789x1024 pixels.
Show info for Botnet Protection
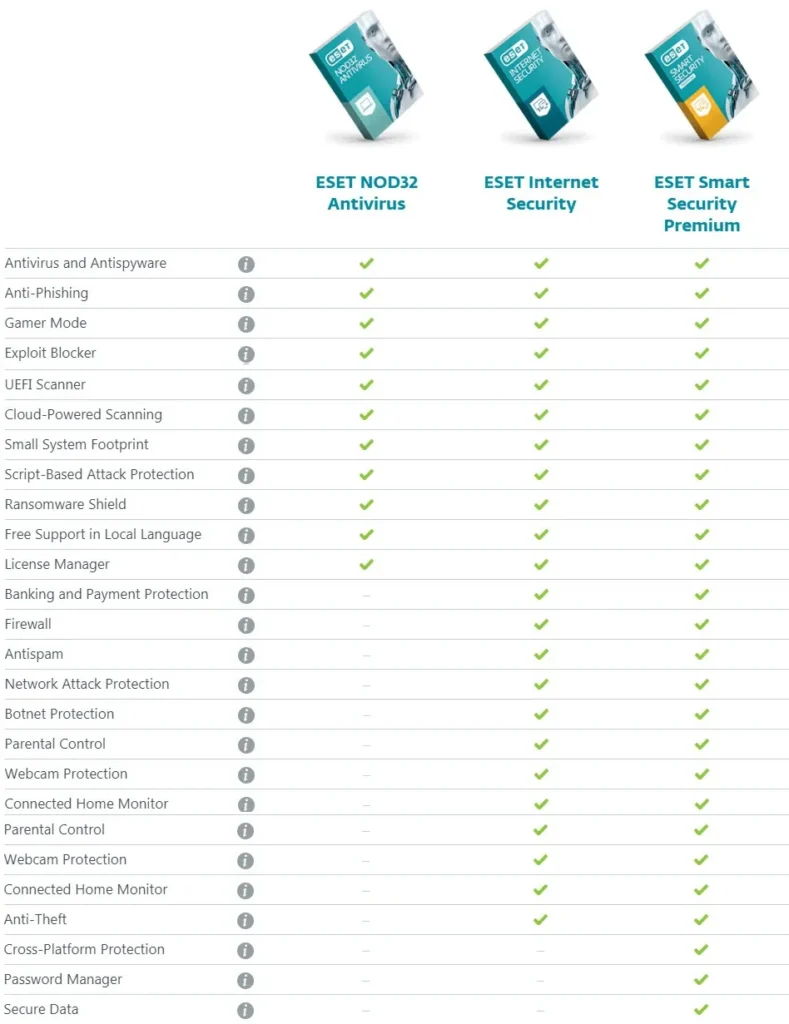tap(246, 715)
